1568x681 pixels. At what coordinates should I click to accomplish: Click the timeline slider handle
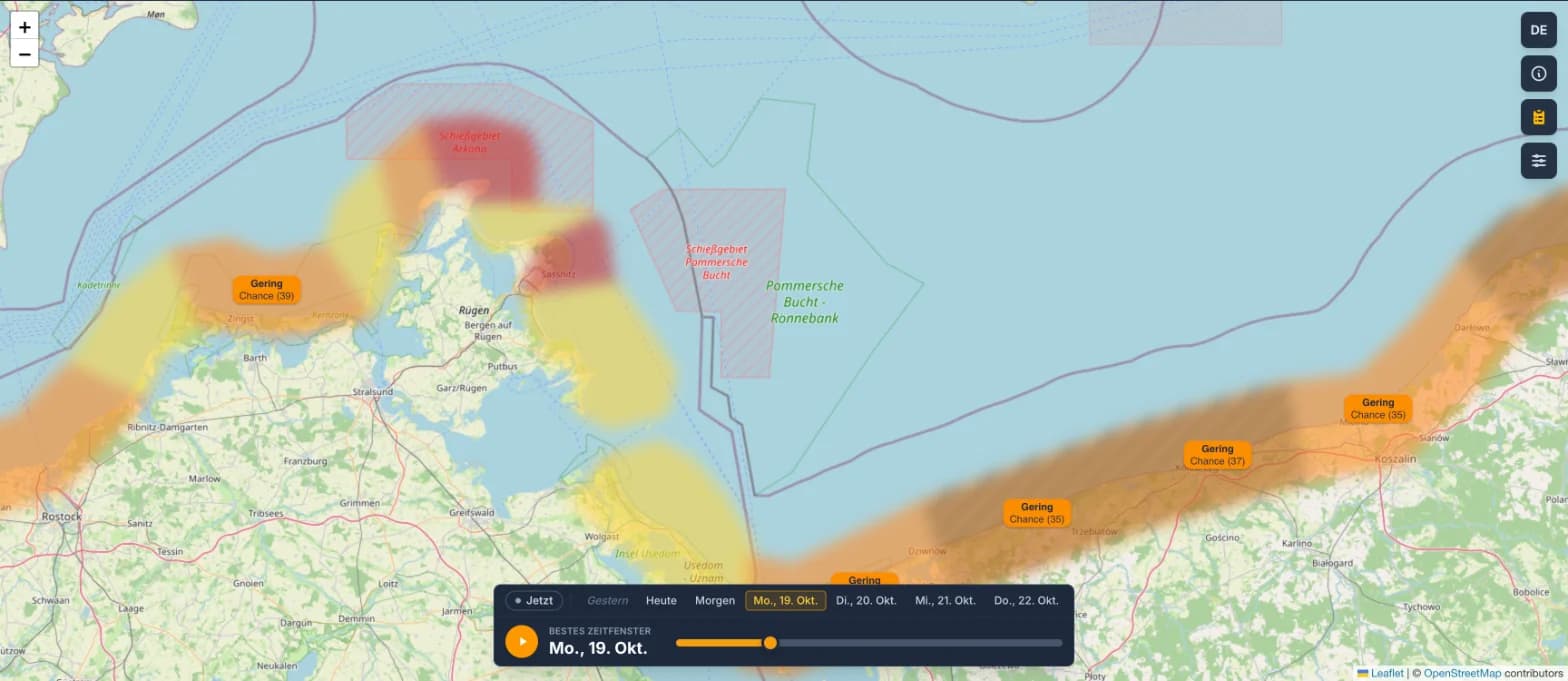pos(770,643)
